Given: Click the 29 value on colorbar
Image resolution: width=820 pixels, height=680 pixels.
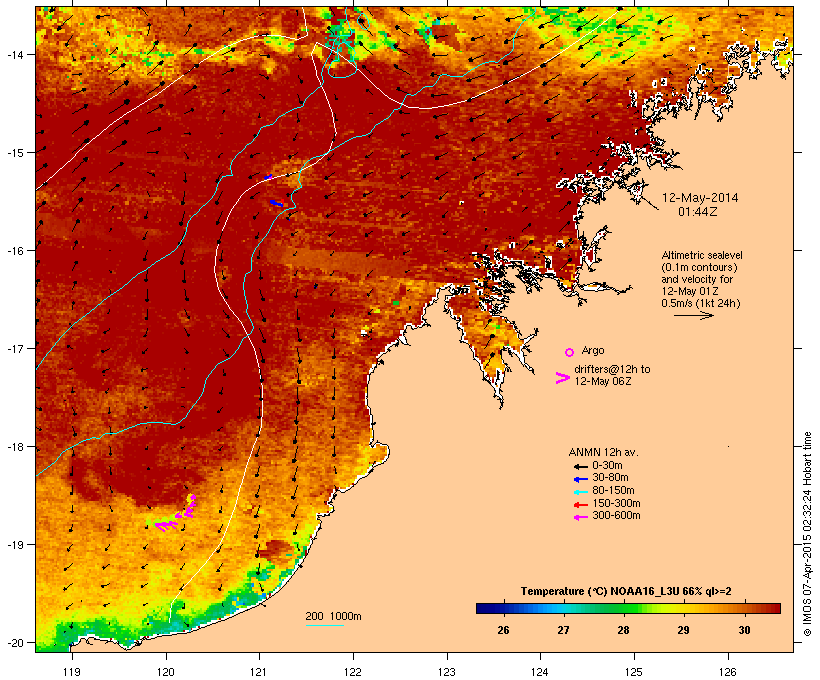Looking at the screenshot, I should click(x=684, y=630).
